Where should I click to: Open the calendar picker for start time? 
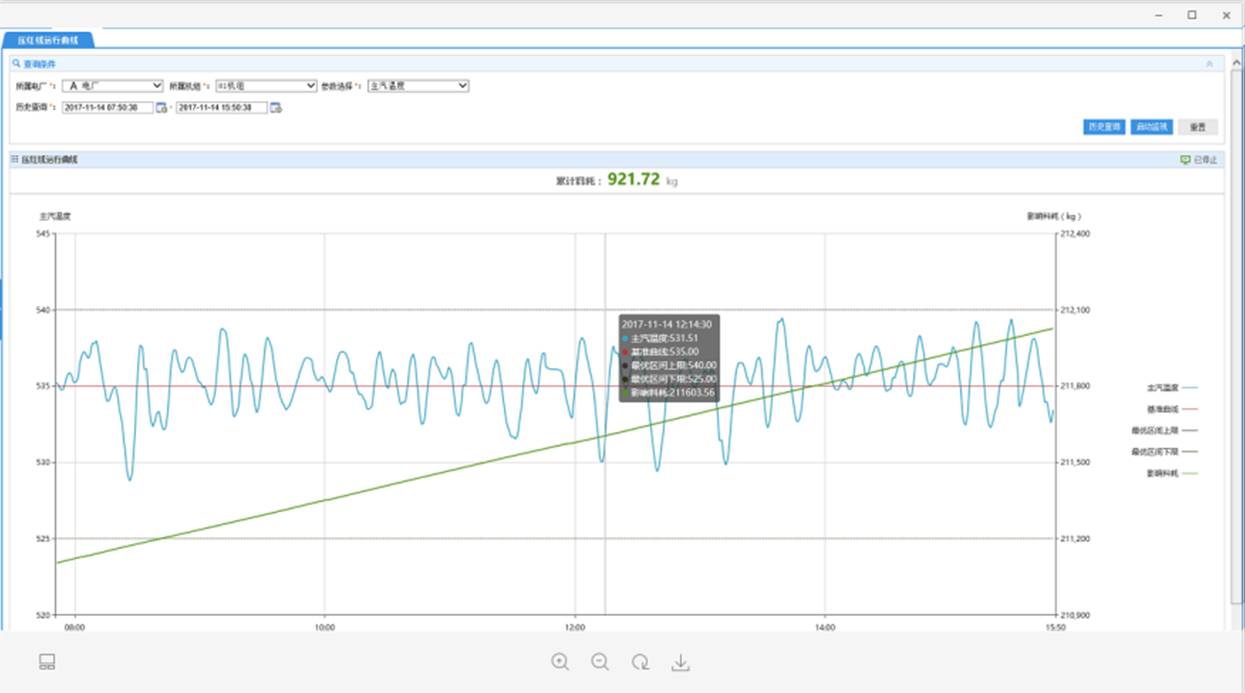click(161, 108)
